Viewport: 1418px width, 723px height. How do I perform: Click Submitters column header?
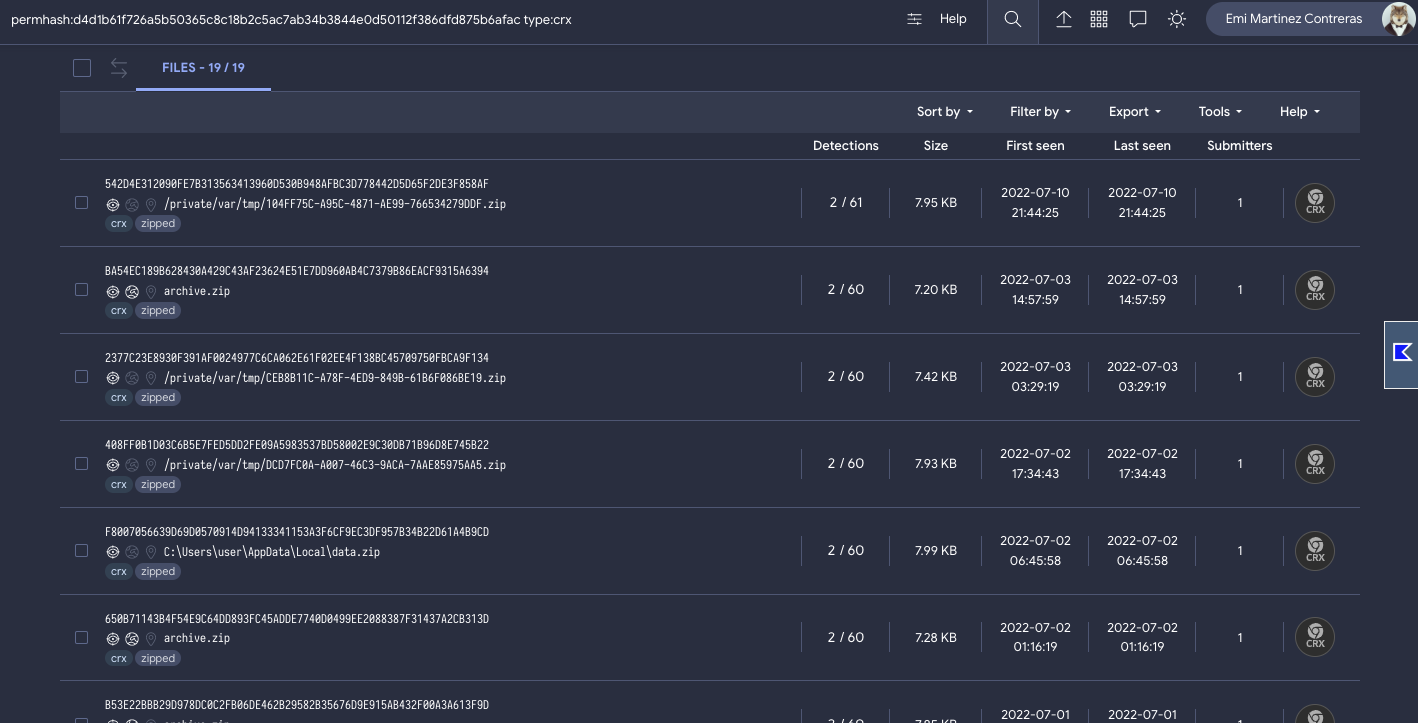[x=1240, y=146]
